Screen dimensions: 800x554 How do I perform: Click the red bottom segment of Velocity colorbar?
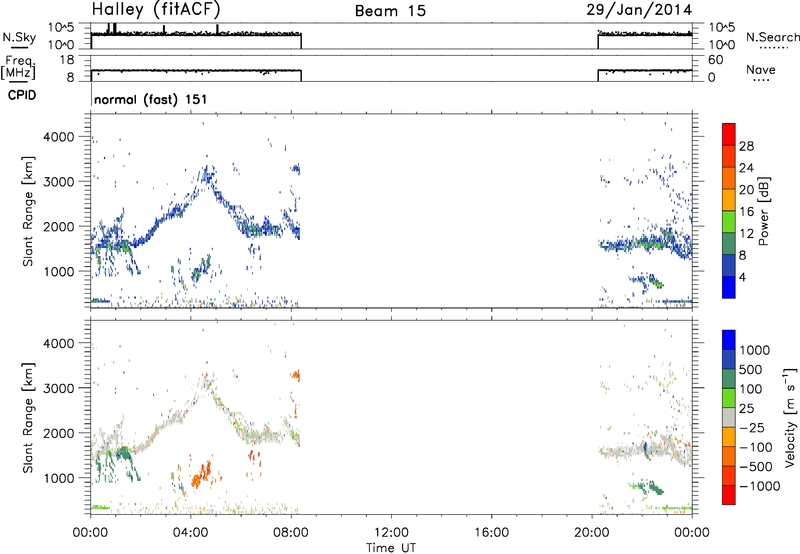point(729,495)
